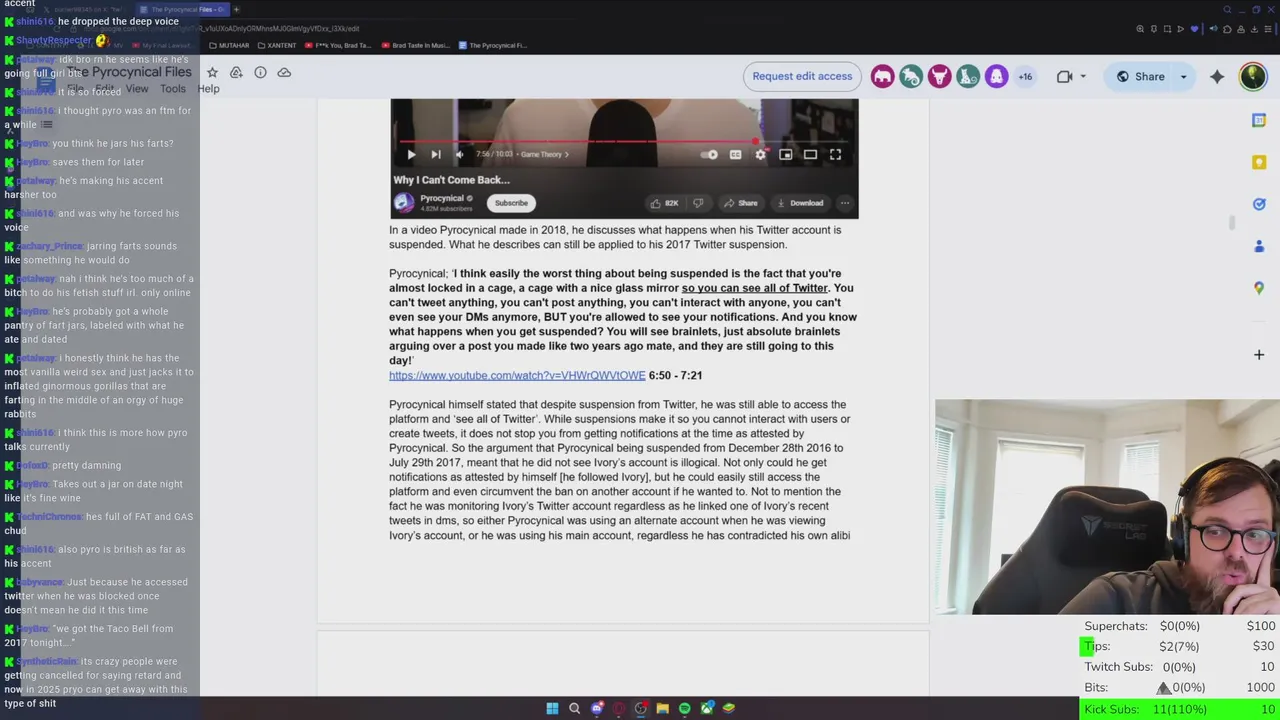
Task: Open Windows taskbar search
Action: click(x=574, y=708)
